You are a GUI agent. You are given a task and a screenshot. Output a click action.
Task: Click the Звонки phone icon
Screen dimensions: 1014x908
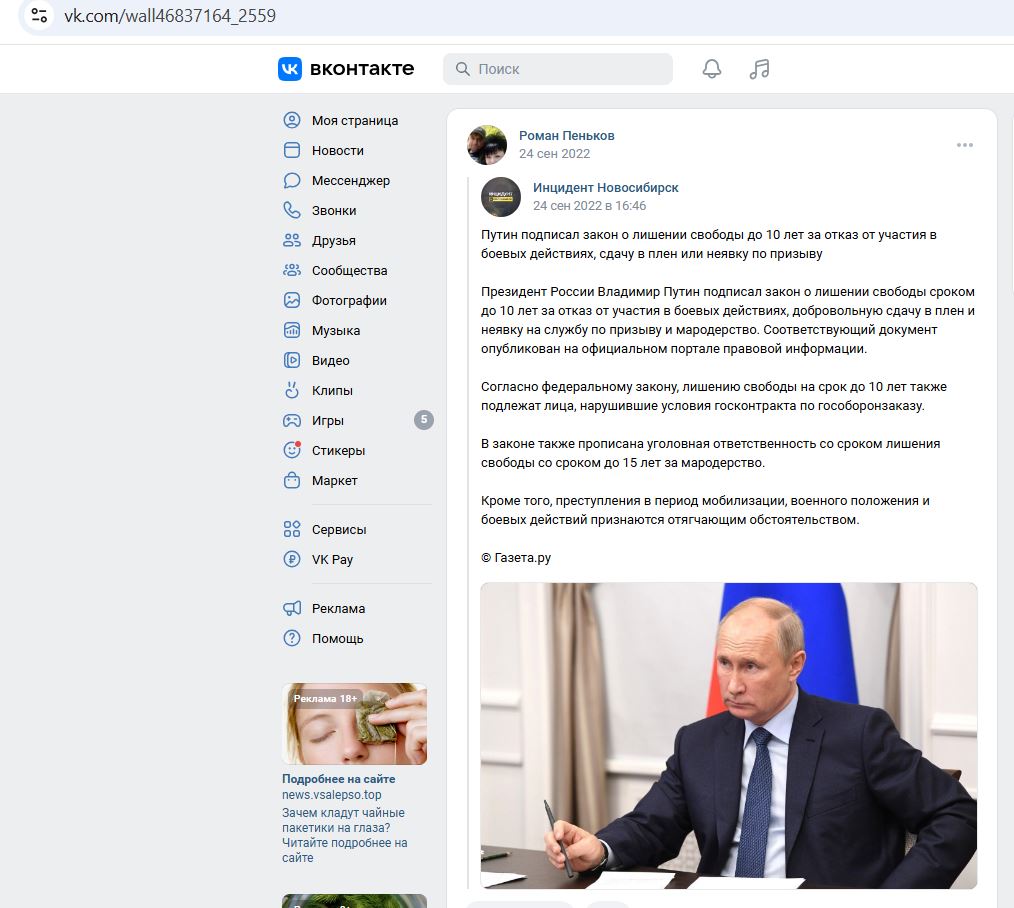(x=292, y=210)
